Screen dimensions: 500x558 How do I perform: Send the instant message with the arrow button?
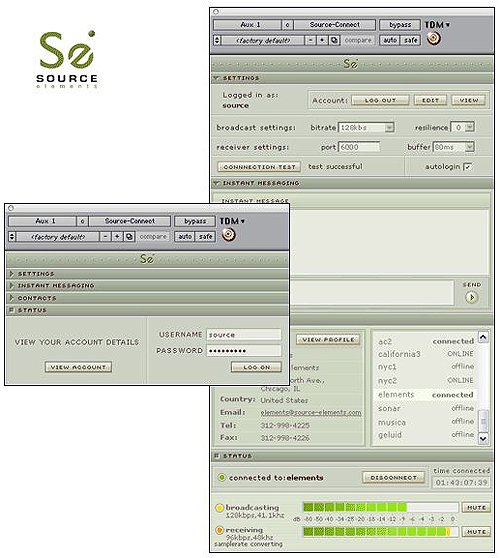point(472,297)
